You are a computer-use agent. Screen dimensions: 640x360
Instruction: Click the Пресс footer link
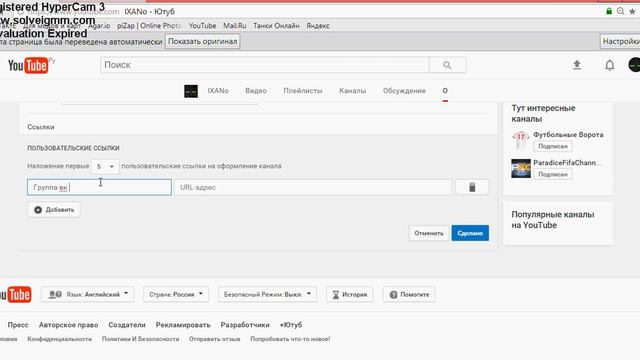18,325
